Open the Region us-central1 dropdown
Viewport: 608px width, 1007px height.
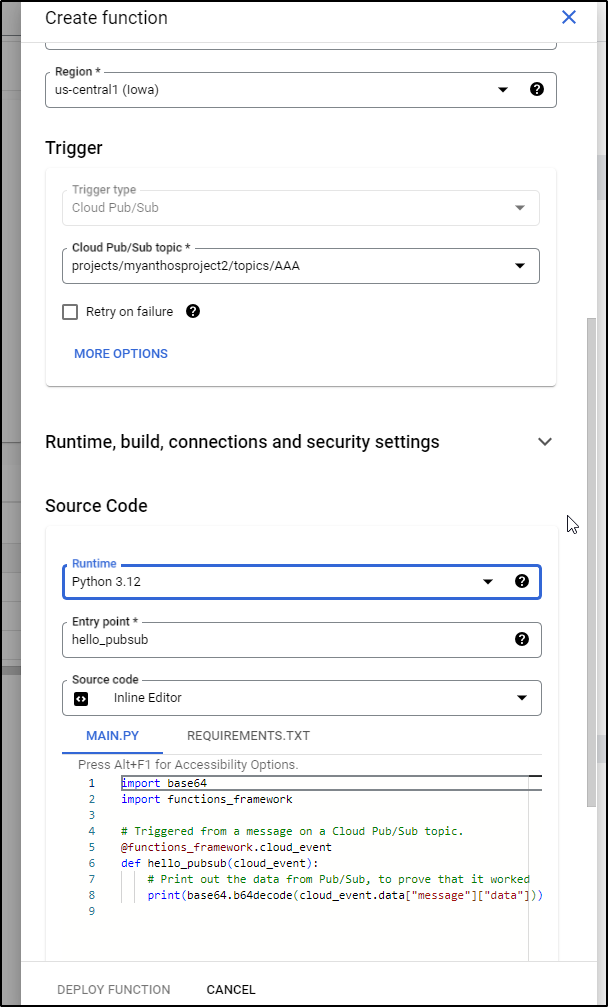pyautogui.click(x=301, y=89)
